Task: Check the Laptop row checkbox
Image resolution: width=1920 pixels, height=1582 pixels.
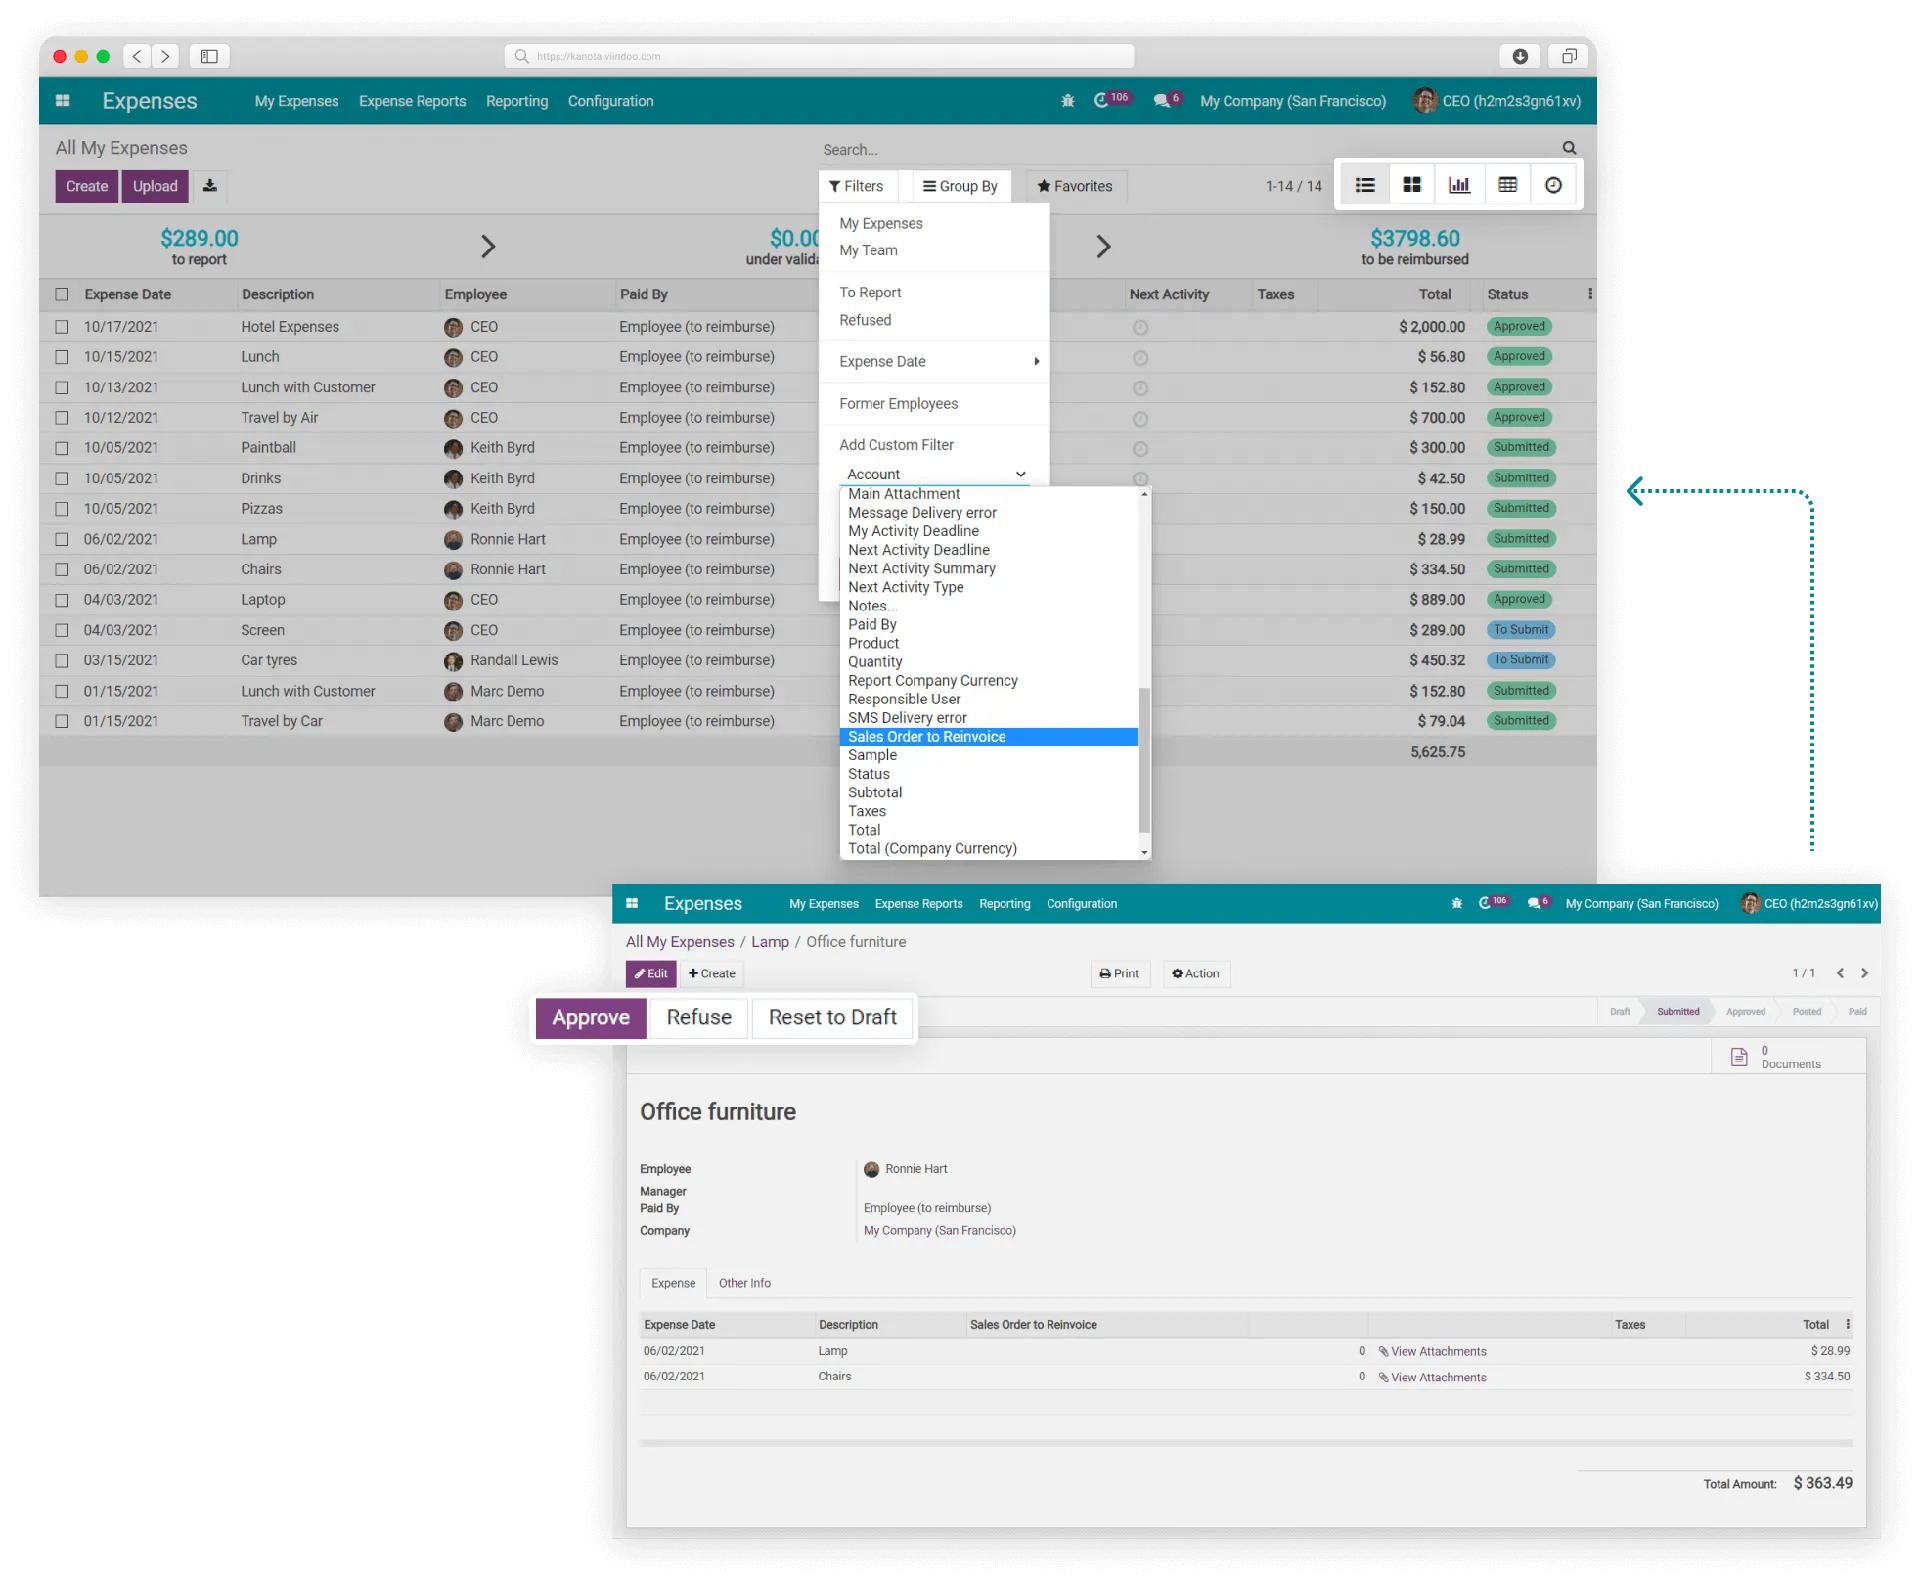Action: (62, 600)
